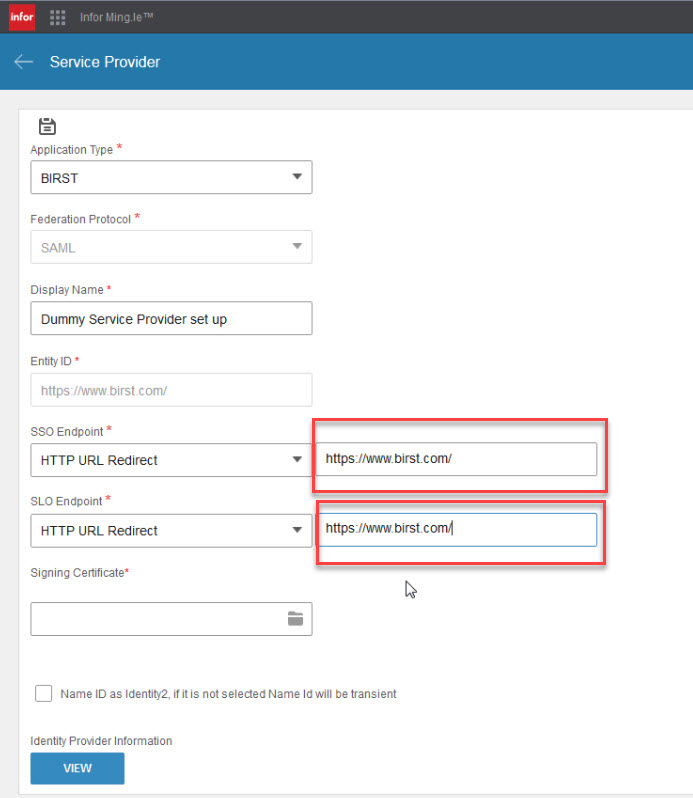Open Application Type dropdown arrow
The image size is (693, 798).
pos(297,177)
